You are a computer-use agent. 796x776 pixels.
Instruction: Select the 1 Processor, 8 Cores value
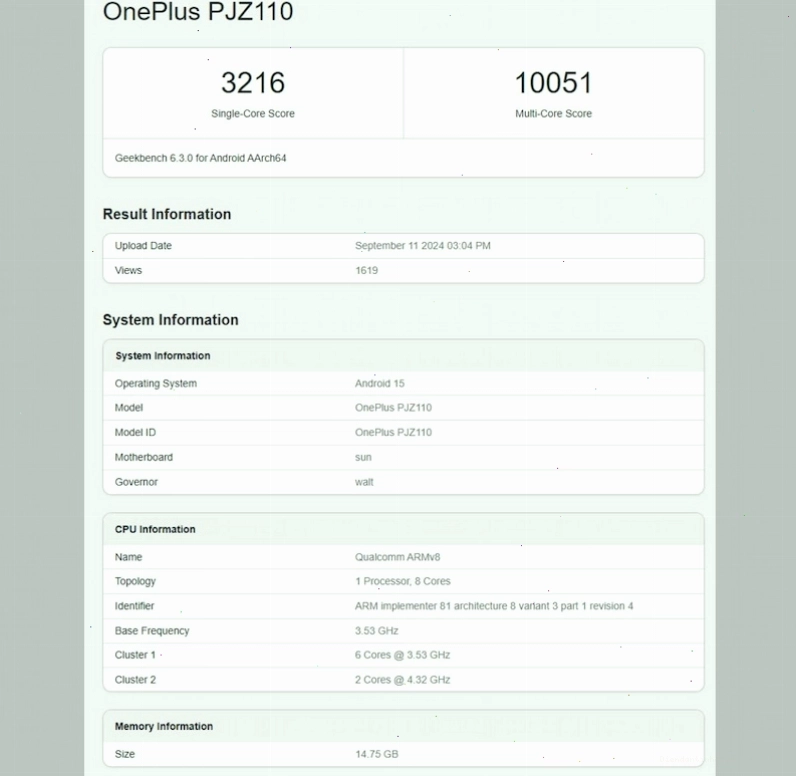(403, 582)
